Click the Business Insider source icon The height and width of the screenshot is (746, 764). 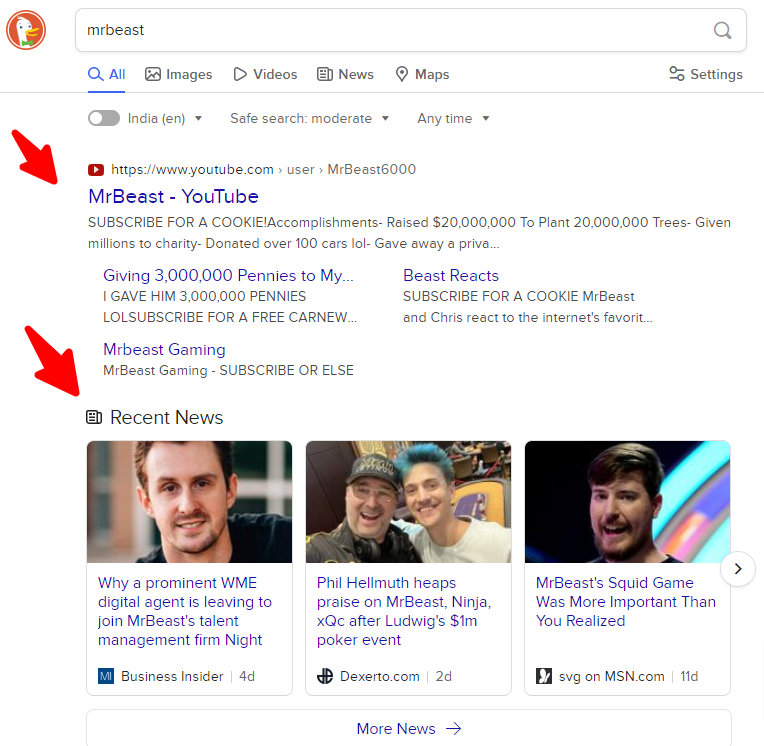tap(106, 676)
